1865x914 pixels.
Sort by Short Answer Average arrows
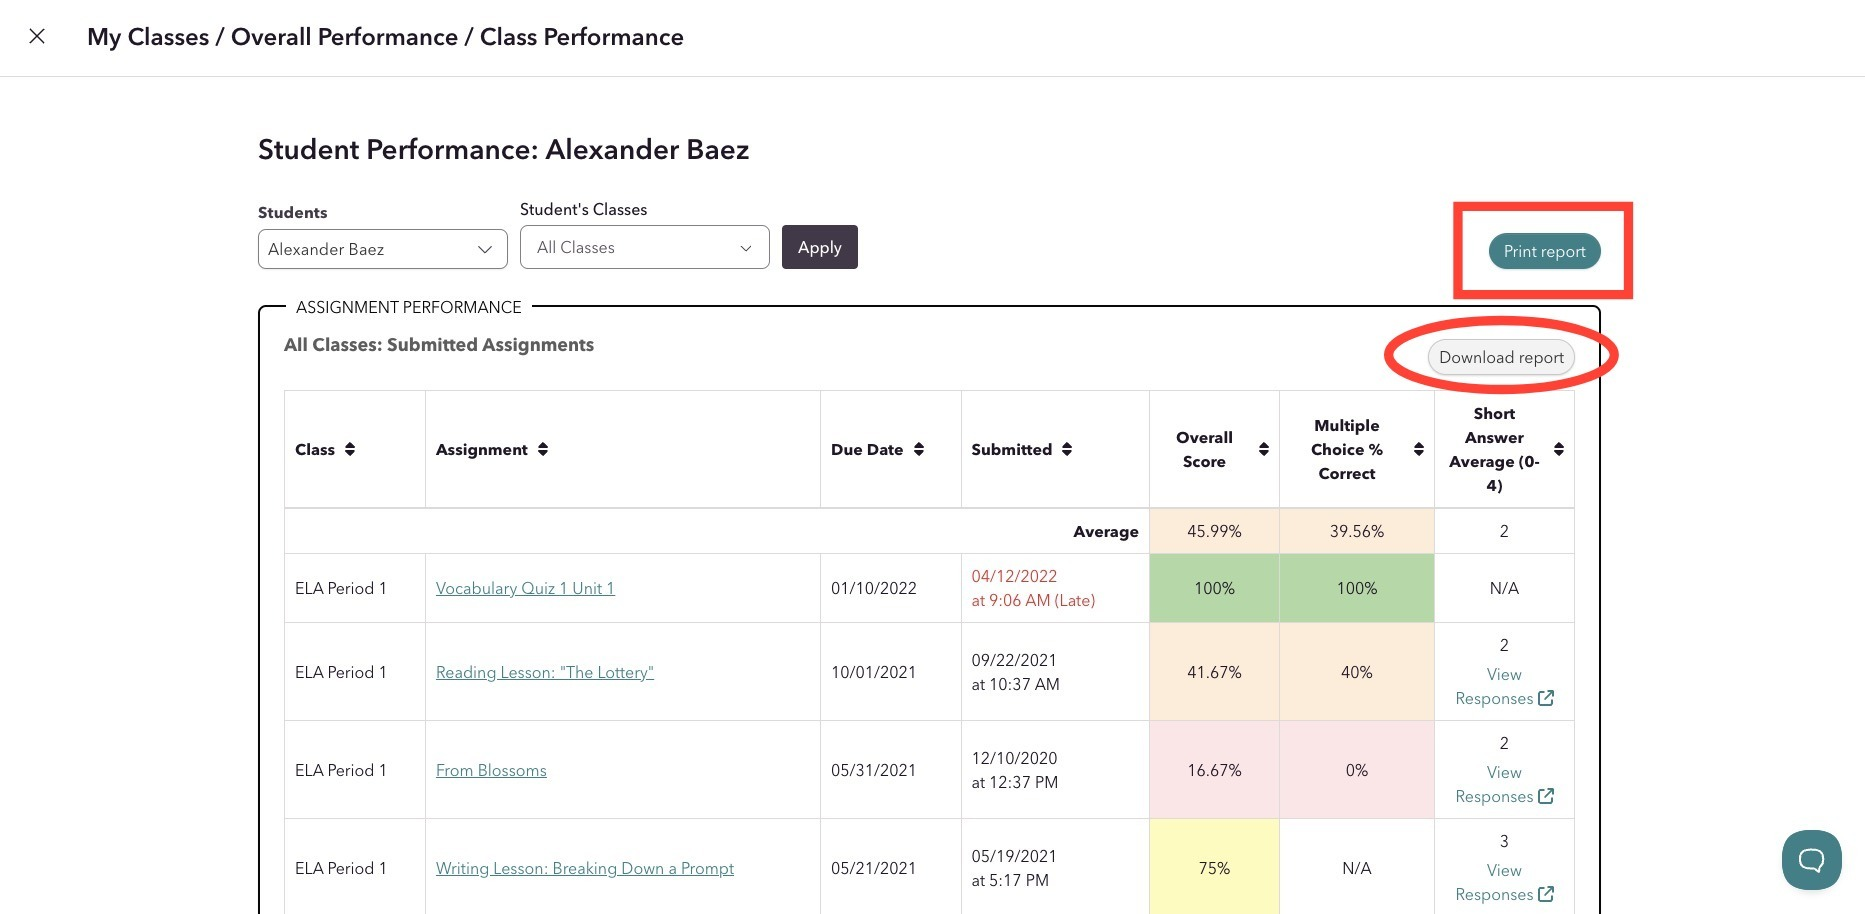coord(1559,450)
